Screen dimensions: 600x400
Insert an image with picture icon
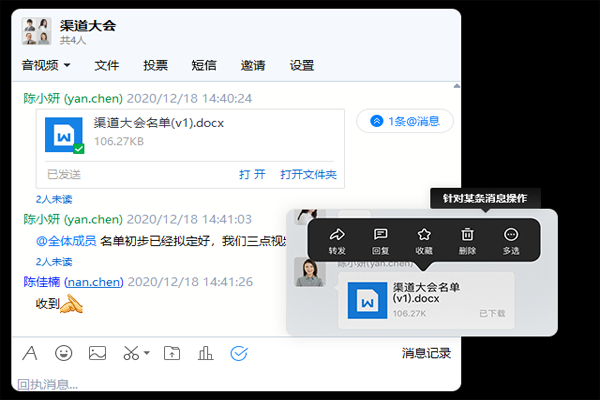pyautogui.click(x=97, y=353)
